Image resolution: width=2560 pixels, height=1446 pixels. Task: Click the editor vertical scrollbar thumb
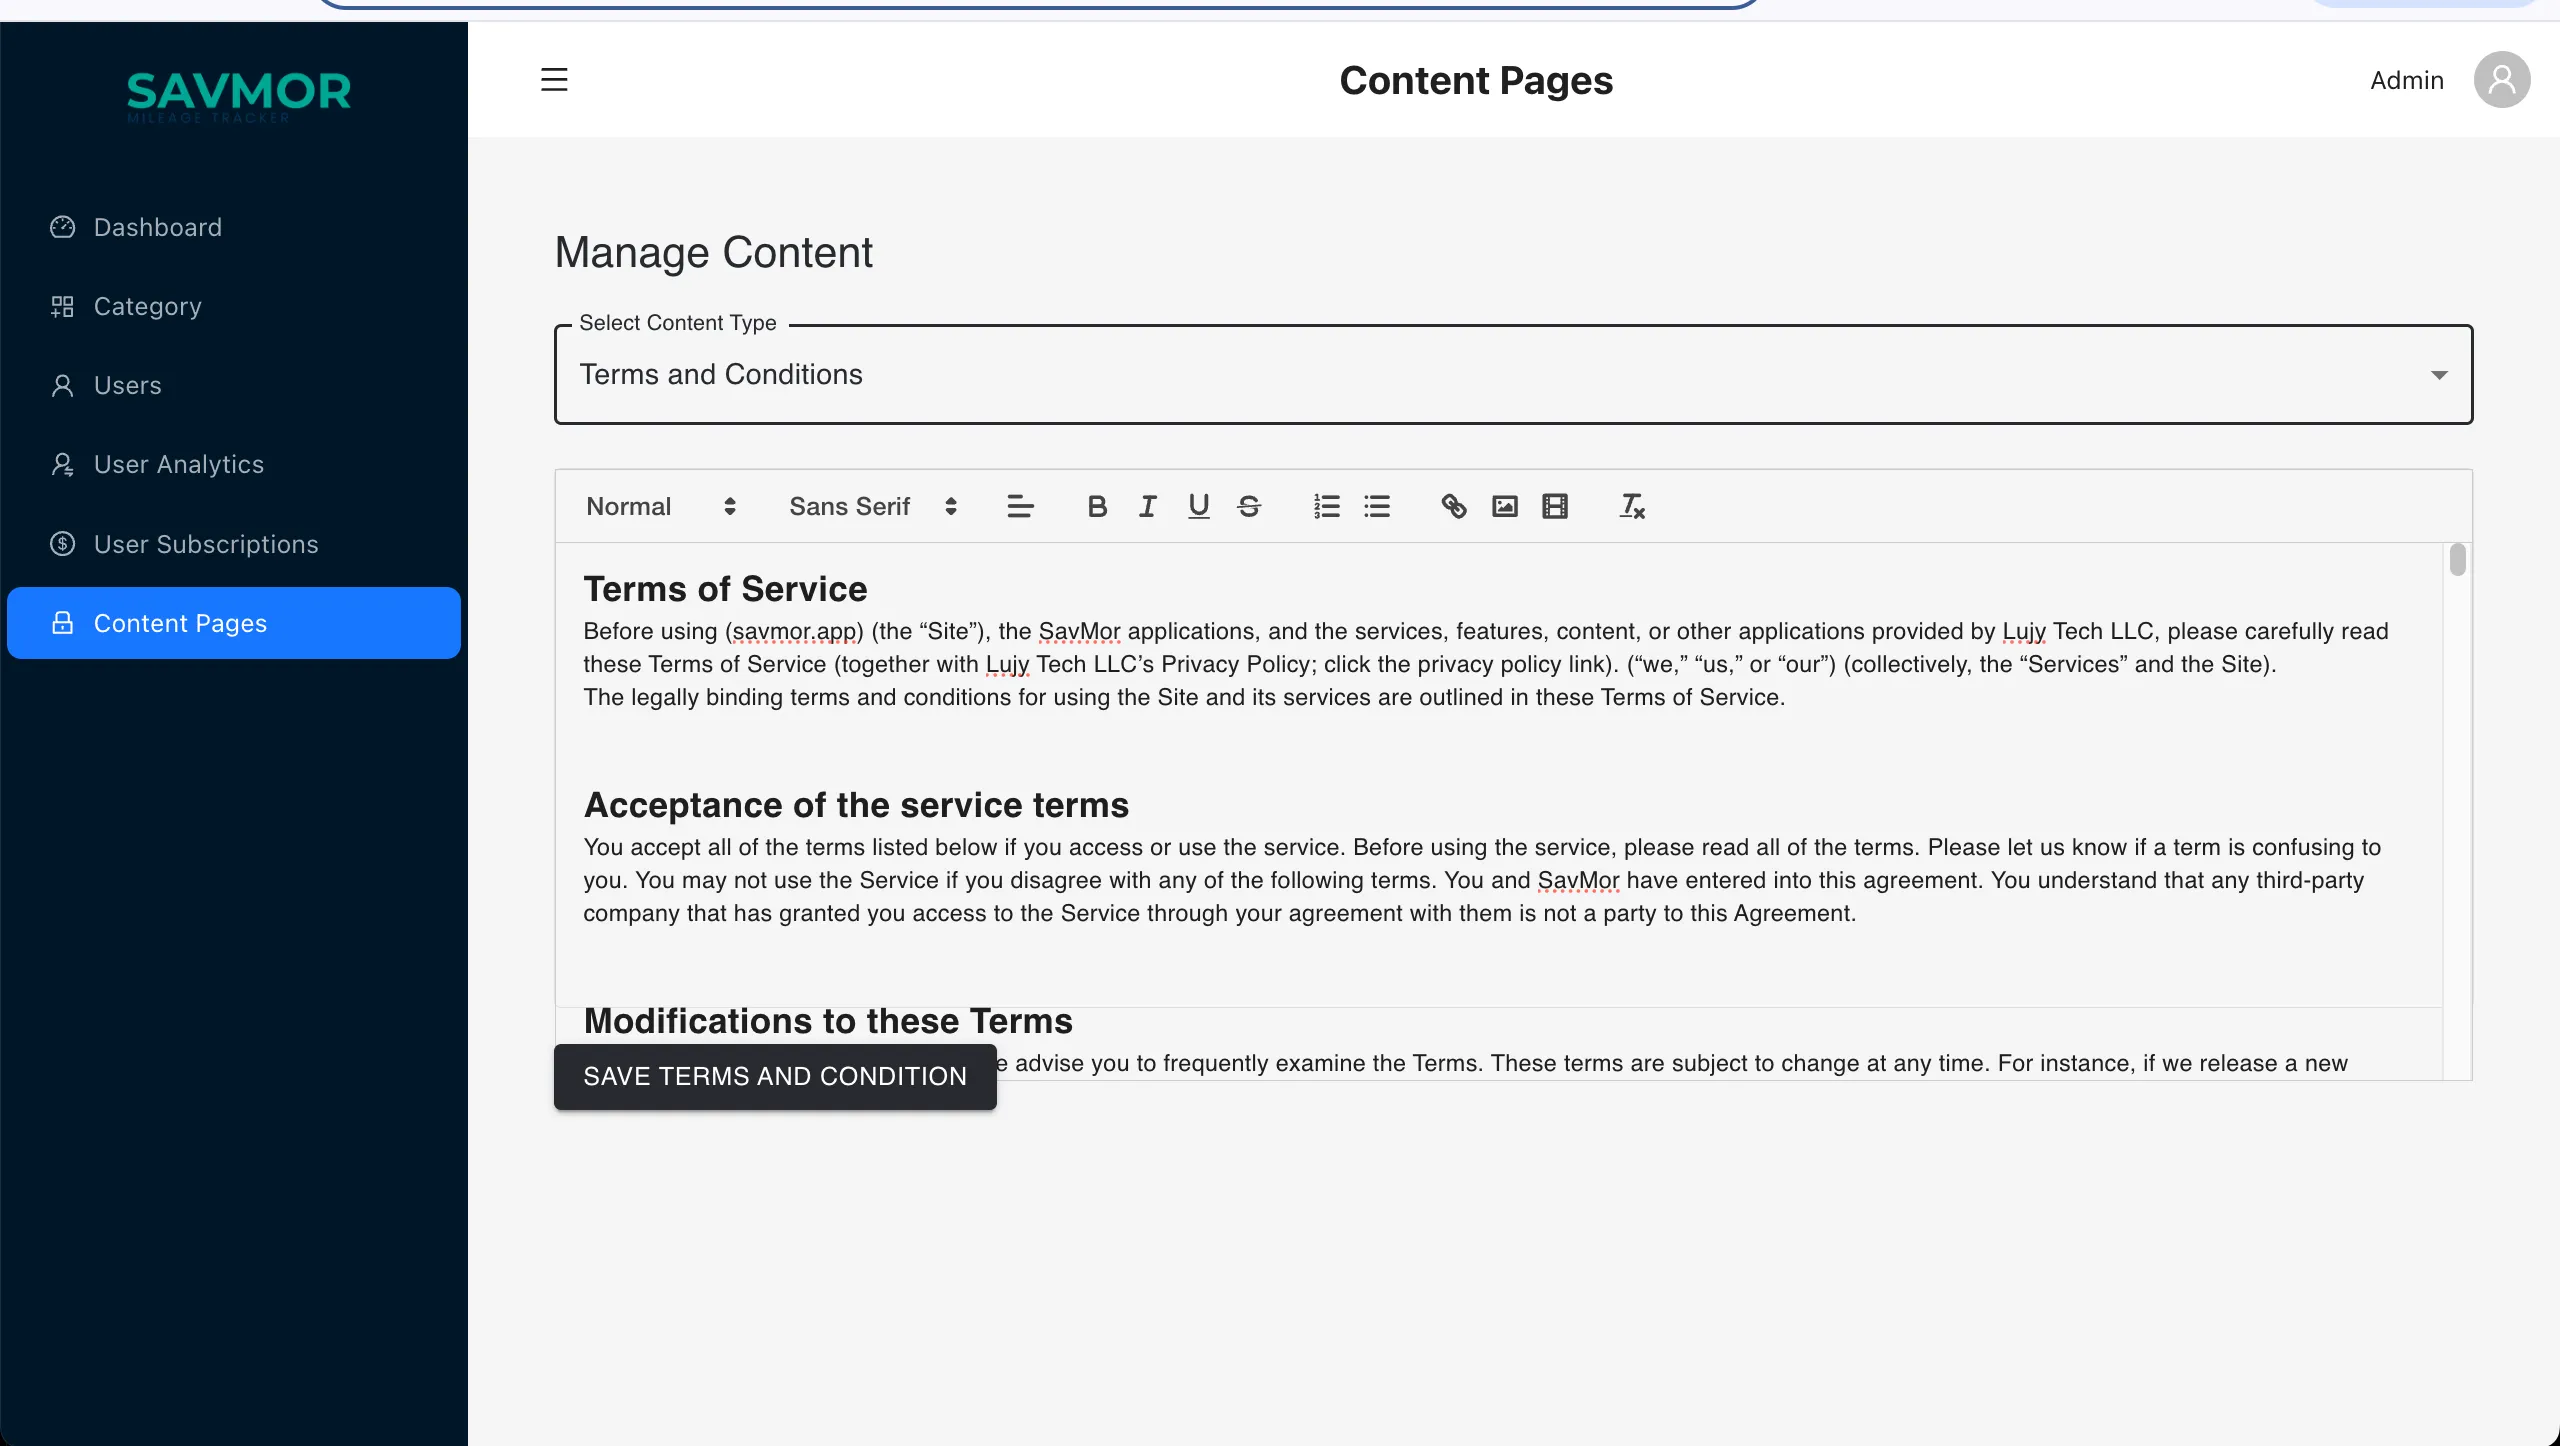[2457, 560]
